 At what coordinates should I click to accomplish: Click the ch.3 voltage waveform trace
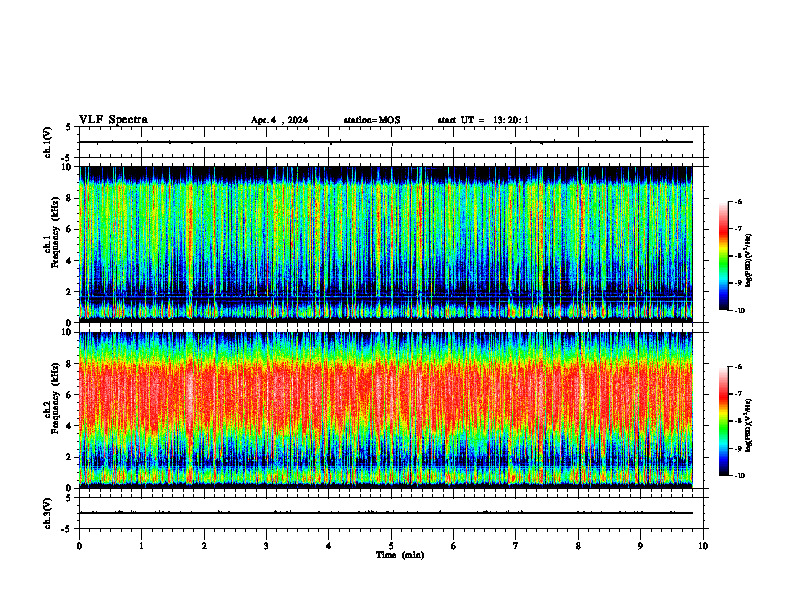[x=386, y=513]
